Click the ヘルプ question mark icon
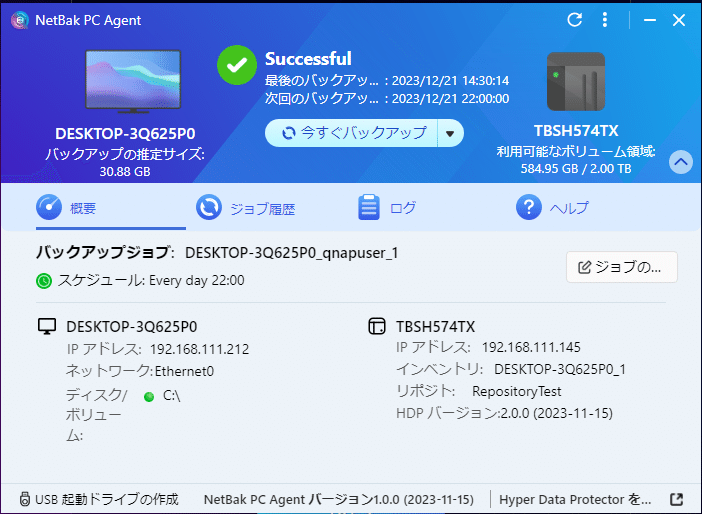This screenshot has width=702, height=514. click(529, 207)
